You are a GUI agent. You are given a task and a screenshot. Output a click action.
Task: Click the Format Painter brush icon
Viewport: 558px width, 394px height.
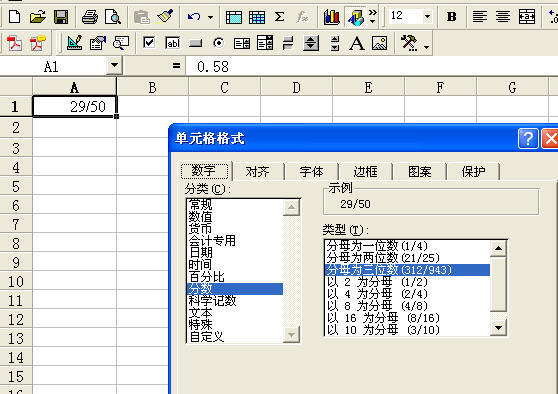click(x=164, y=17)
